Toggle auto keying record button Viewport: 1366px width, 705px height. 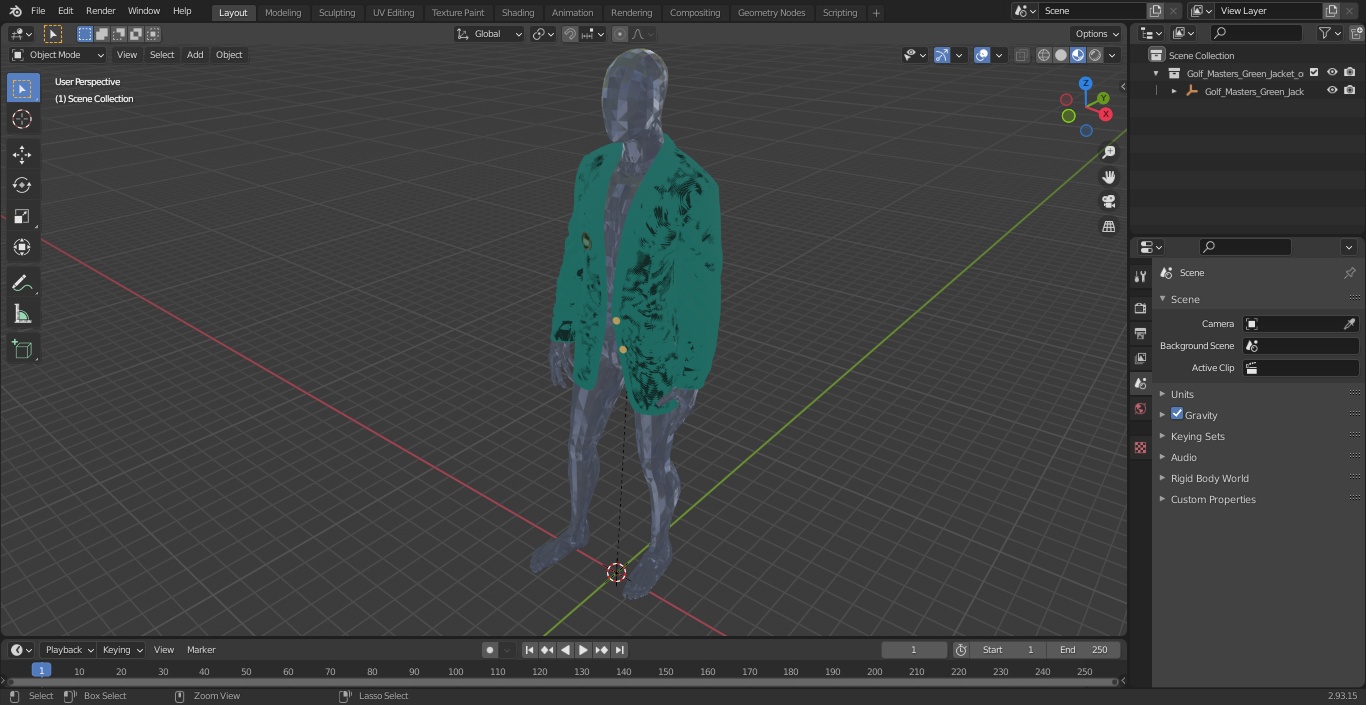pos(490,650)
